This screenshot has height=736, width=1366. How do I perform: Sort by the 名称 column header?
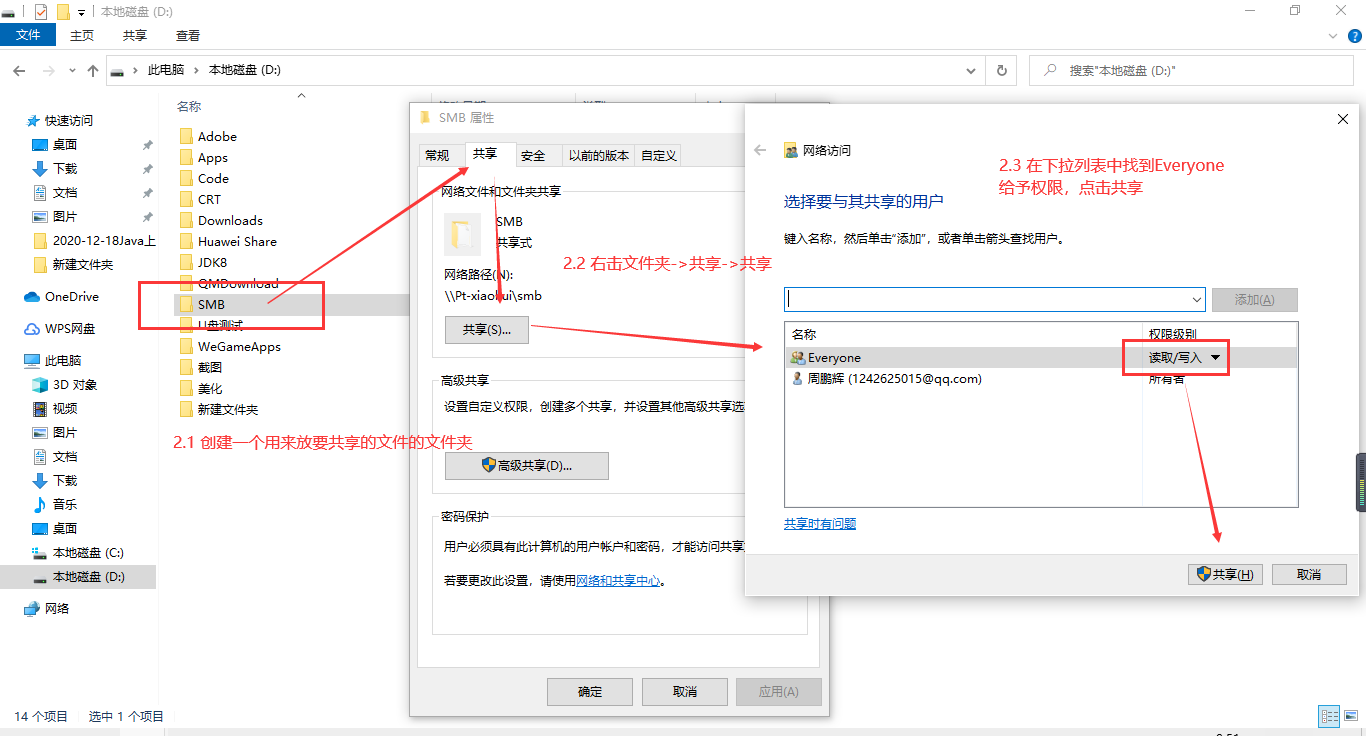(189, 106)
